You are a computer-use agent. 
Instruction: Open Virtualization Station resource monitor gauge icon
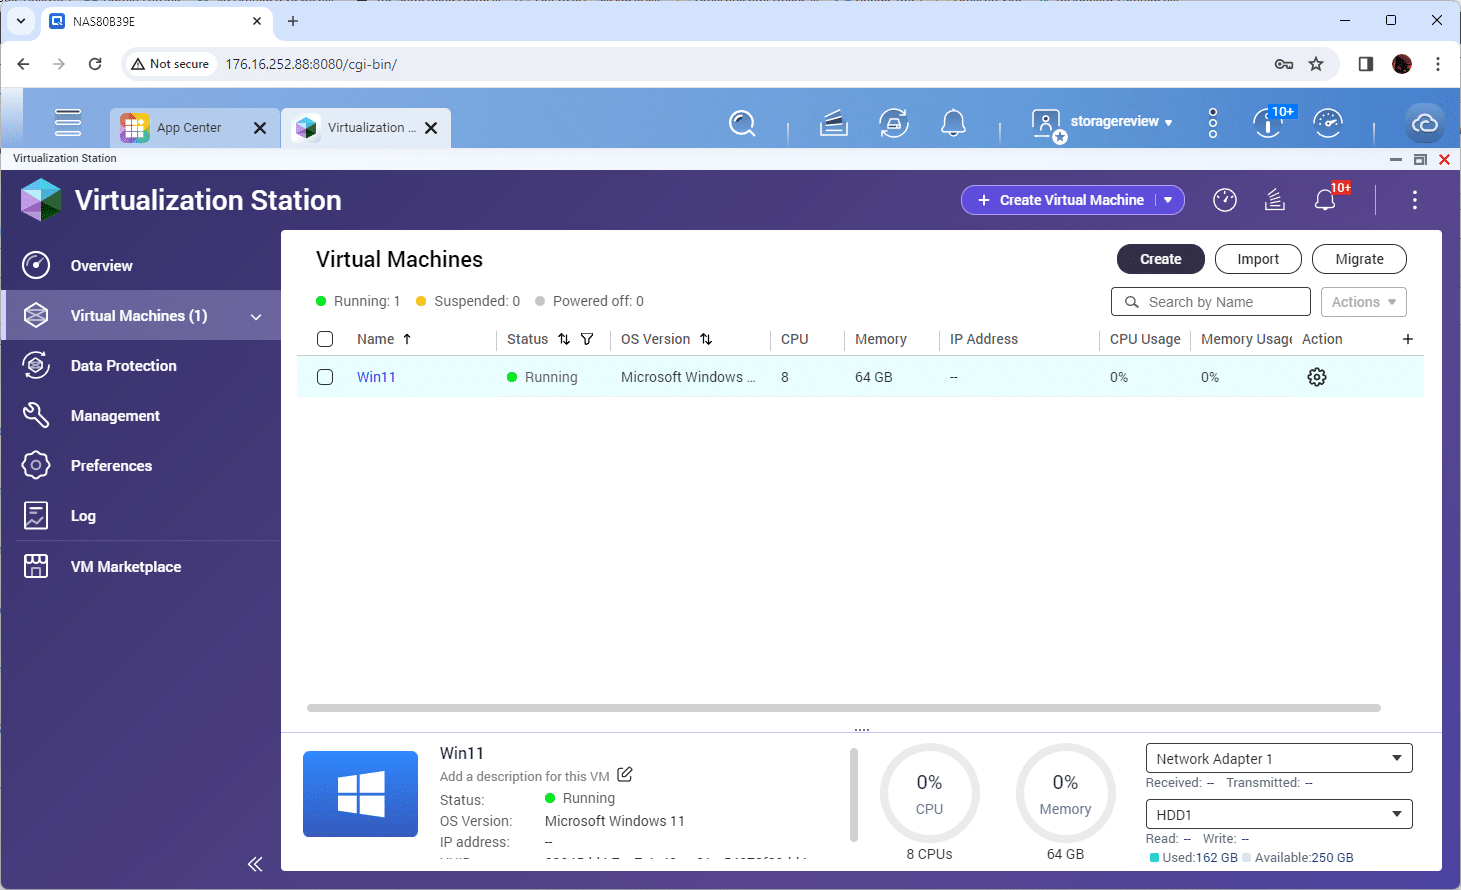pos(1225,200)
